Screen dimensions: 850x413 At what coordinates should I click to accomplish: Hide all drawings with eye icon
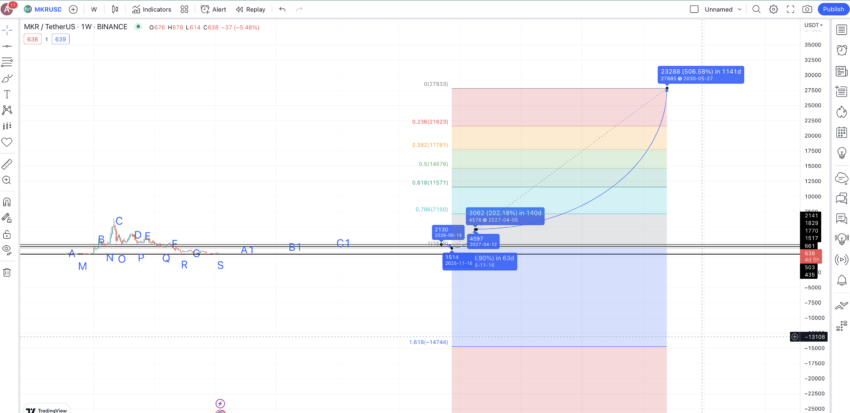click(7, 249)
